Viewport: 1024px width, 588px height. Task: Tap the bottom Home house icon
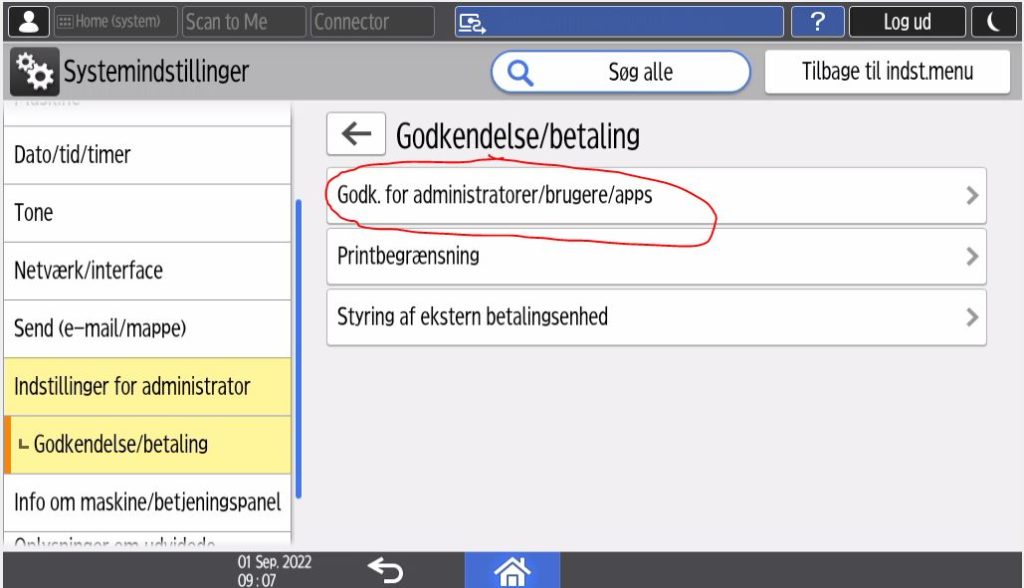(x=512, y=570)
